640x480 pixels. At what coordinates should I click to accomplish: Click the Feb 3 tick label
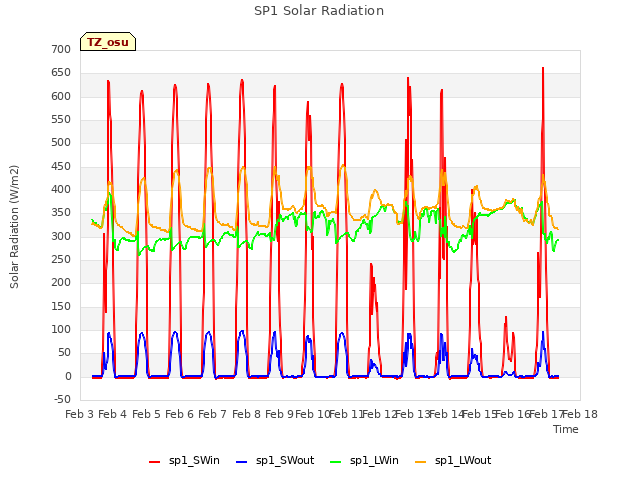[x=80, y=414]
